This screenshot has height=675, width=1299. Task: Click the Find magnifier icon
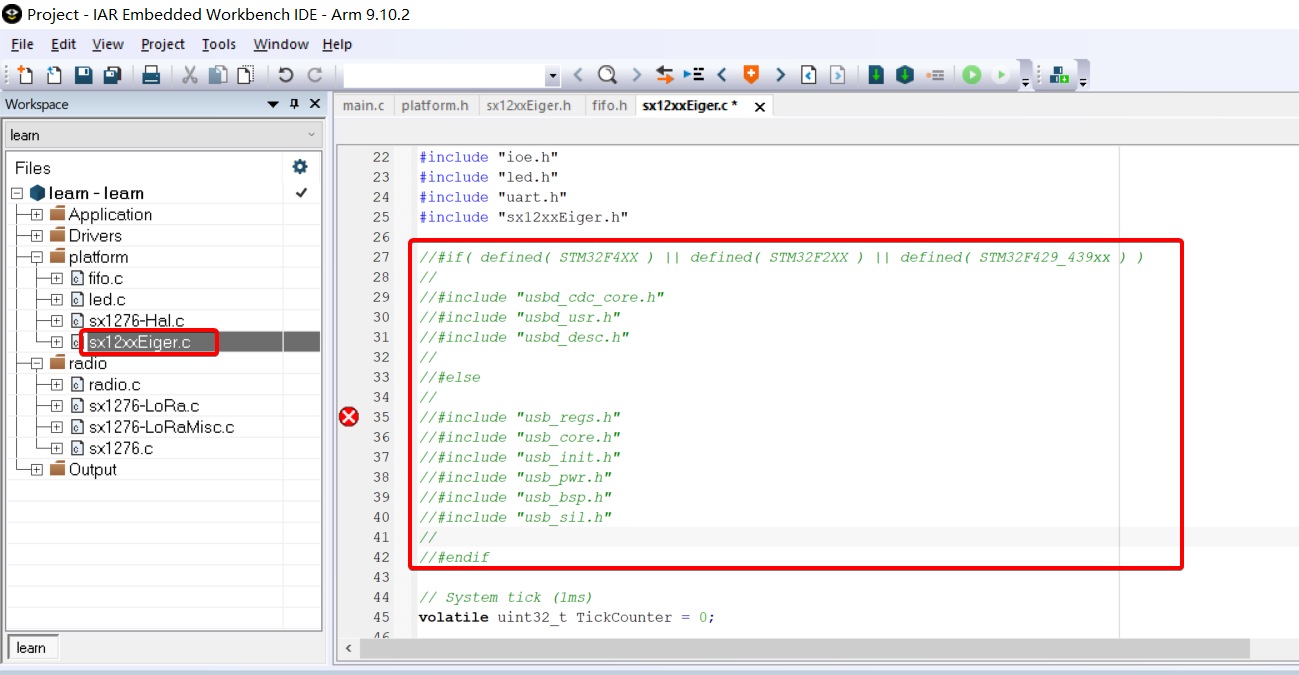607,75
